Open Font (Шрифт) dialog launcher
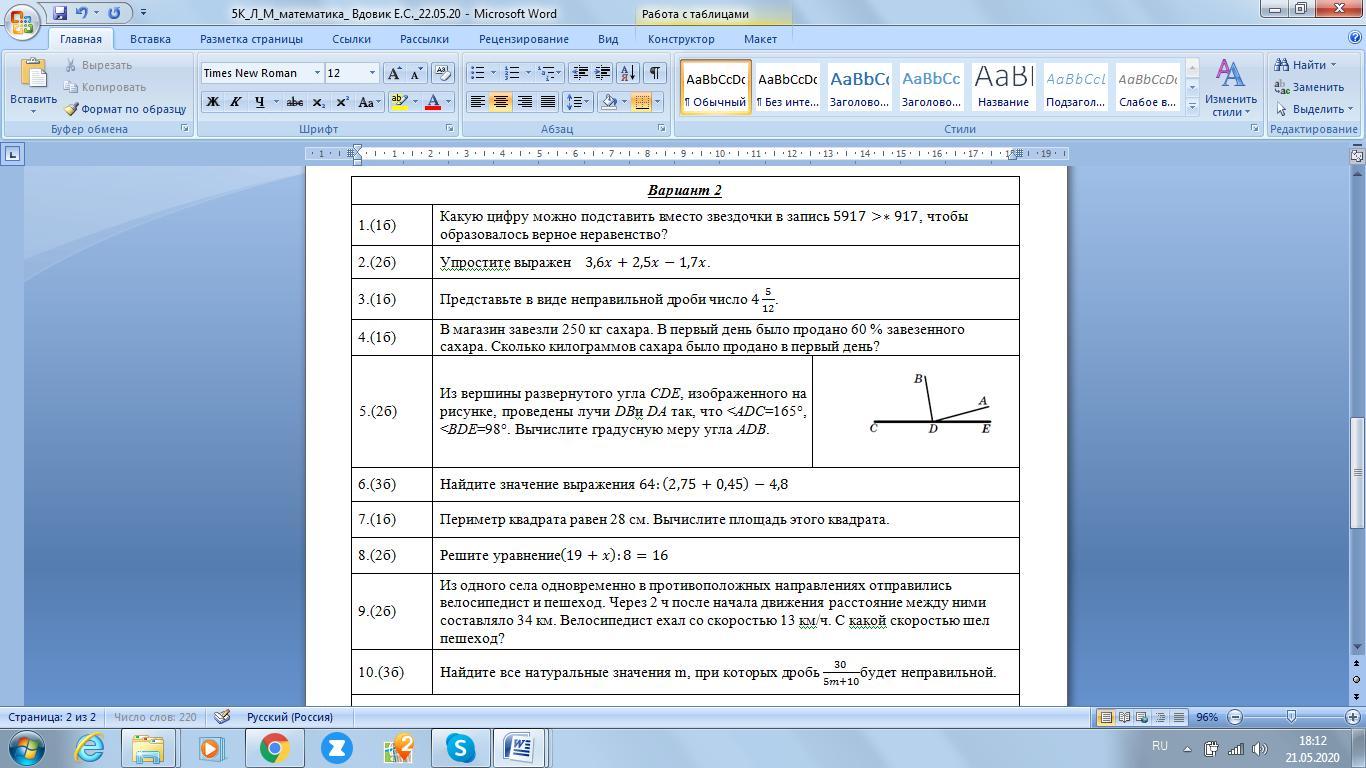 (450, 129)
